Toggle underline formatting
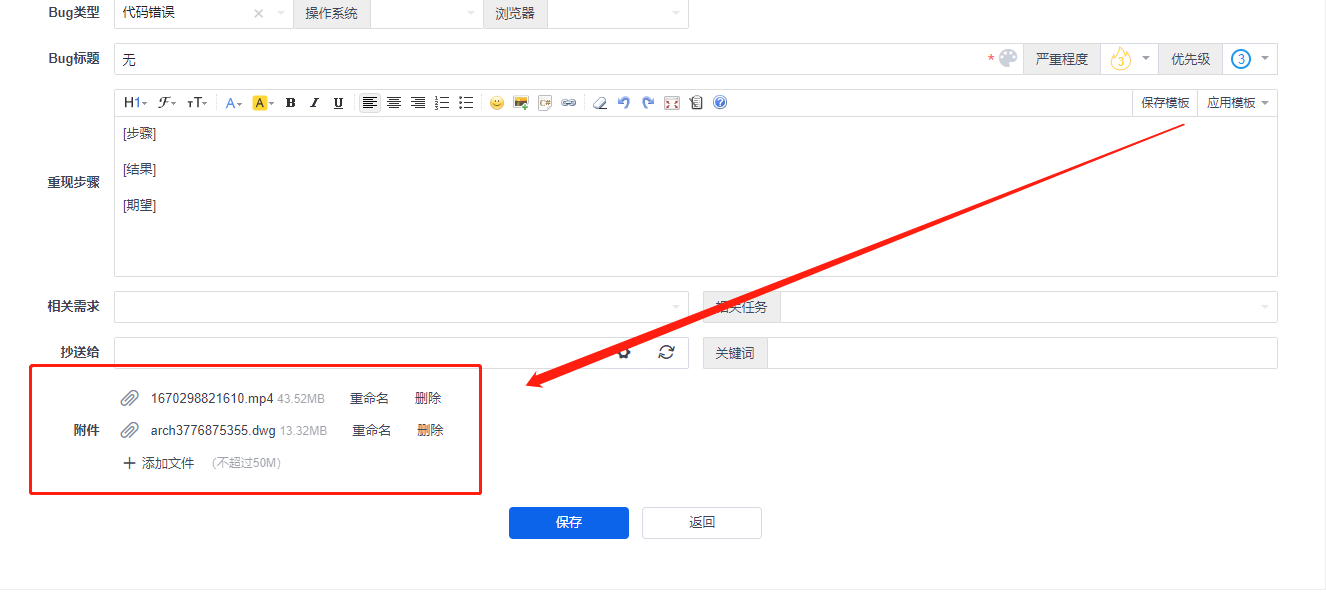Screen dimensions: 1326x604 tap(338, 103)
